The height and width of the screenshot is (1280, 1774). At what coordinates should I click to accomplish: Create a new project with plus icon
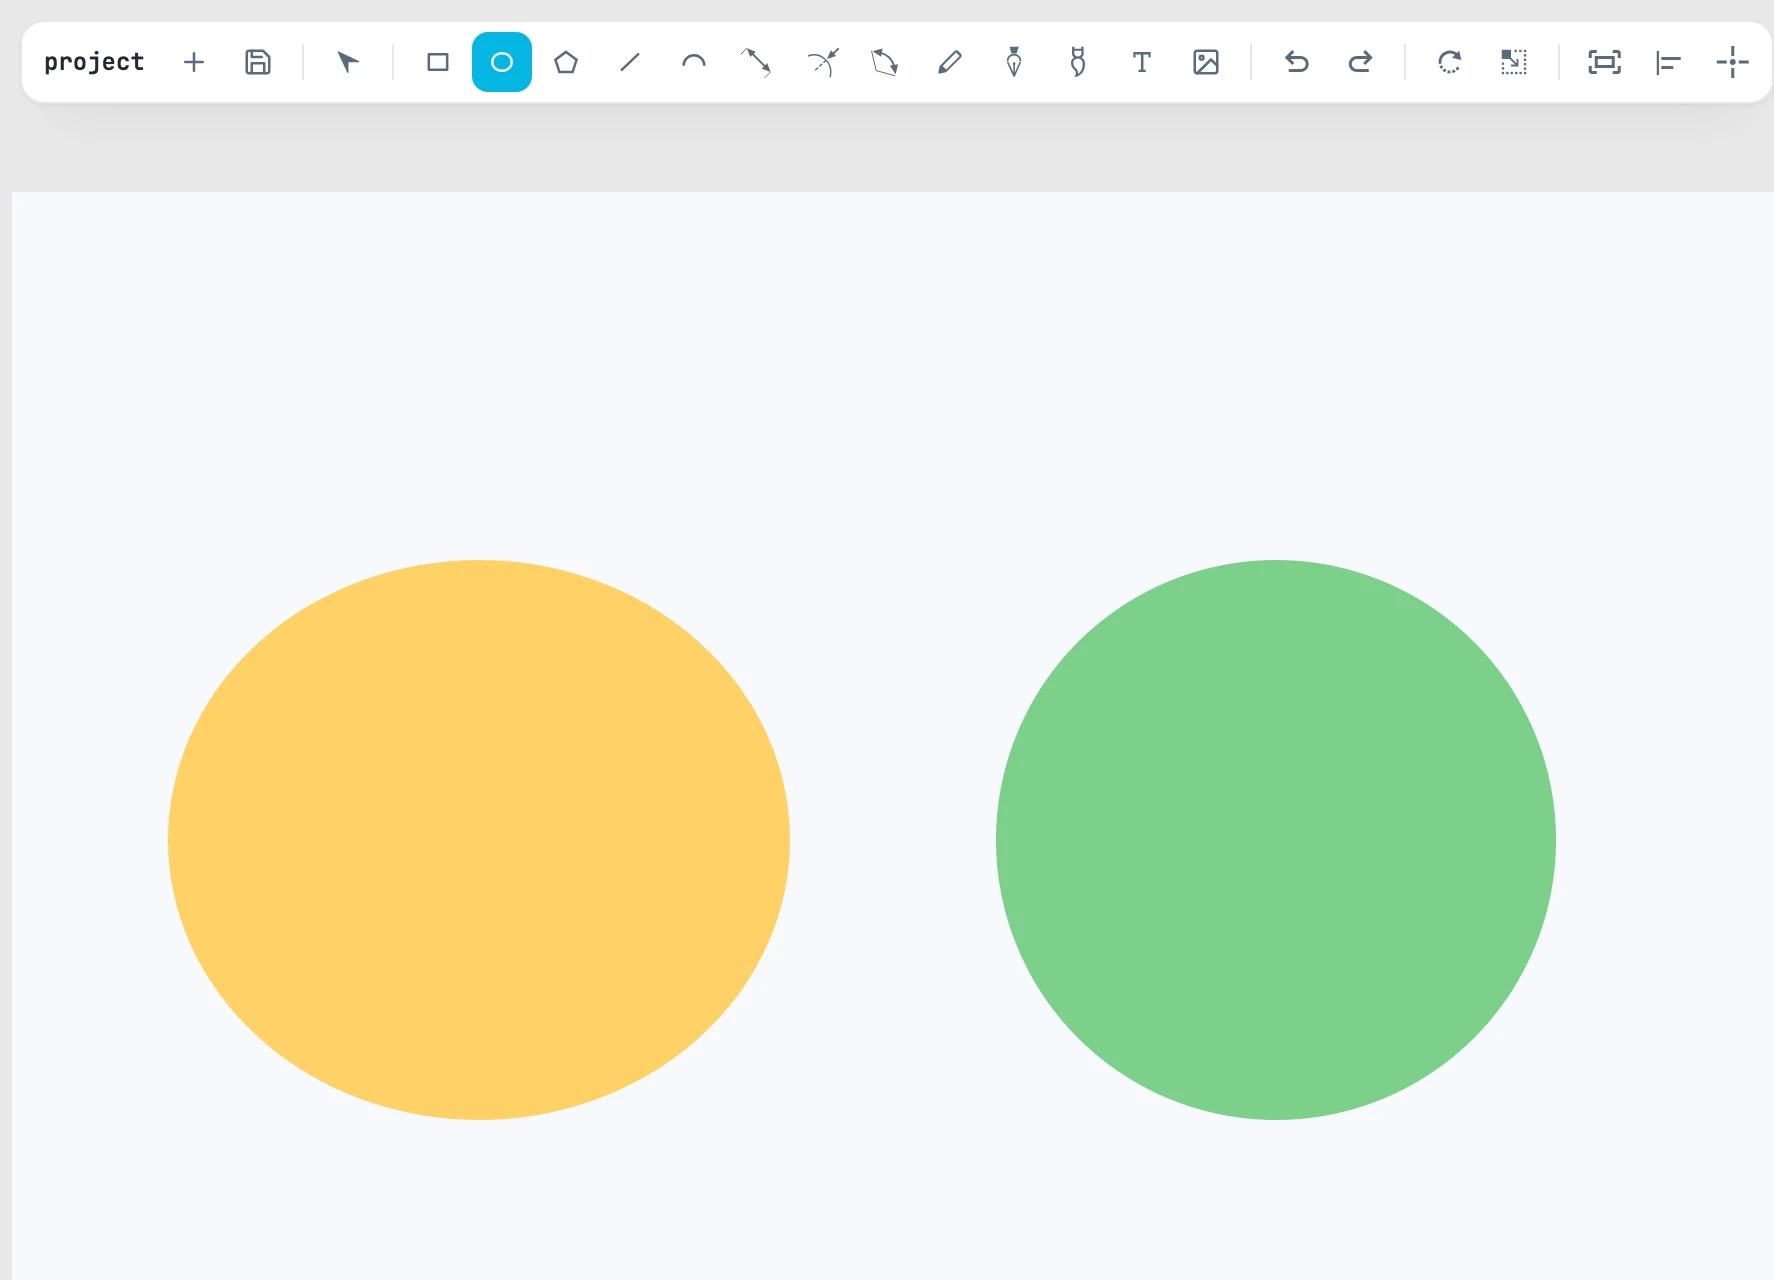(x=194, y=62)
